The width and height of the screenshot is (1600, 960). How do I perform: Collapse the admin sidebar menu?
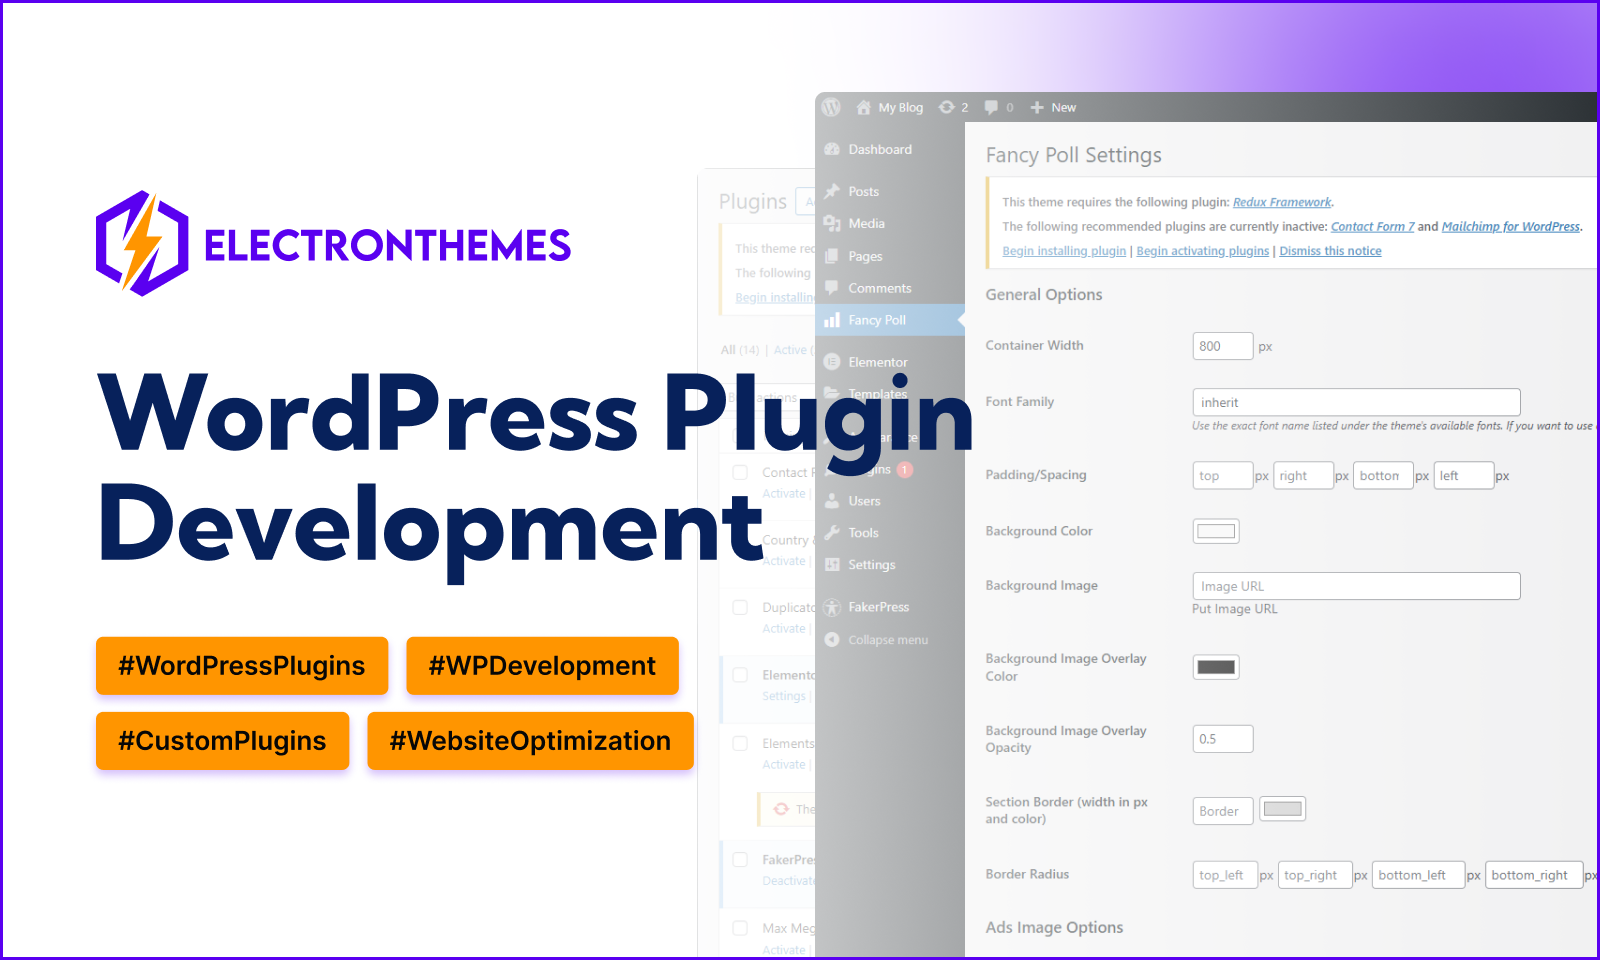click(833, 640)
